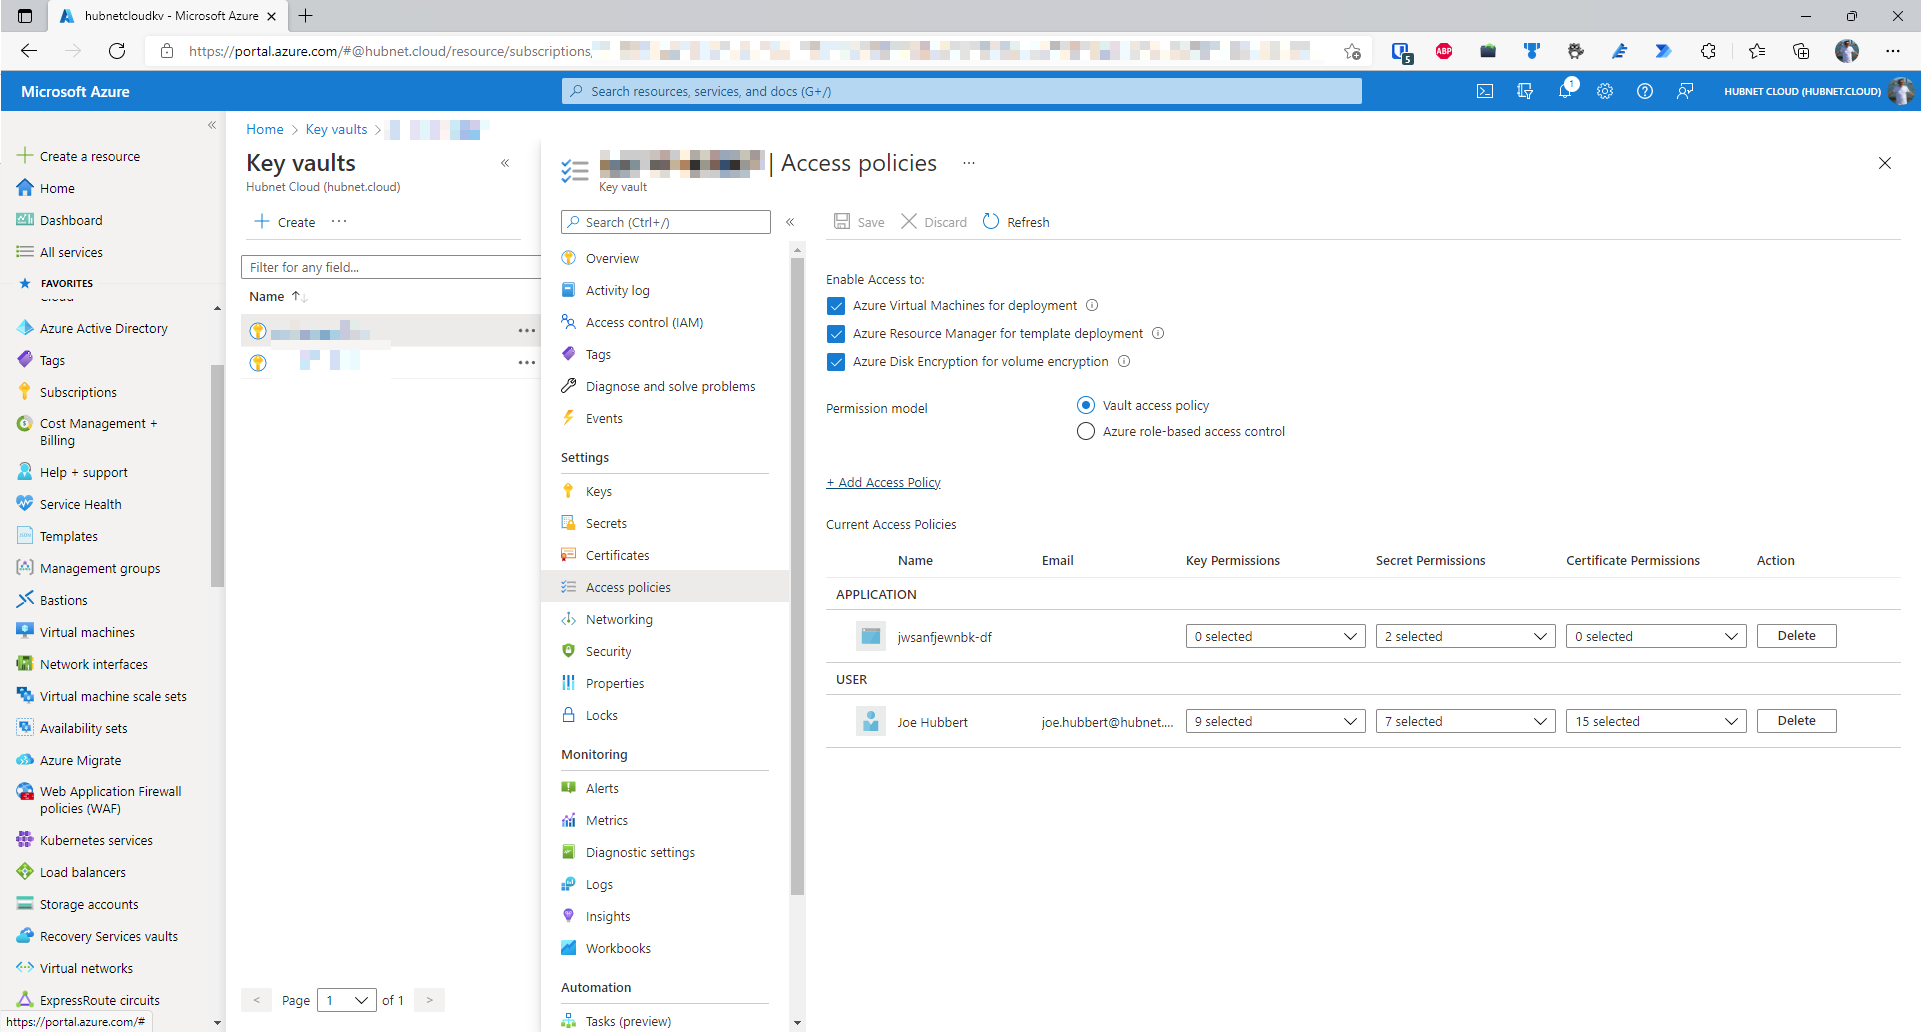Focus the Filter for any field box

click(390, 267)
